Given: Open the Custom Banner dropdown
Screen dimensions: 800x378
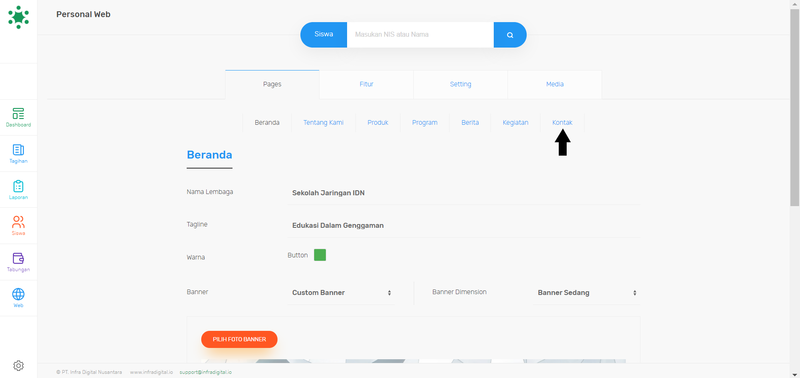Looking at the screenshot, I should coord(341,293).
